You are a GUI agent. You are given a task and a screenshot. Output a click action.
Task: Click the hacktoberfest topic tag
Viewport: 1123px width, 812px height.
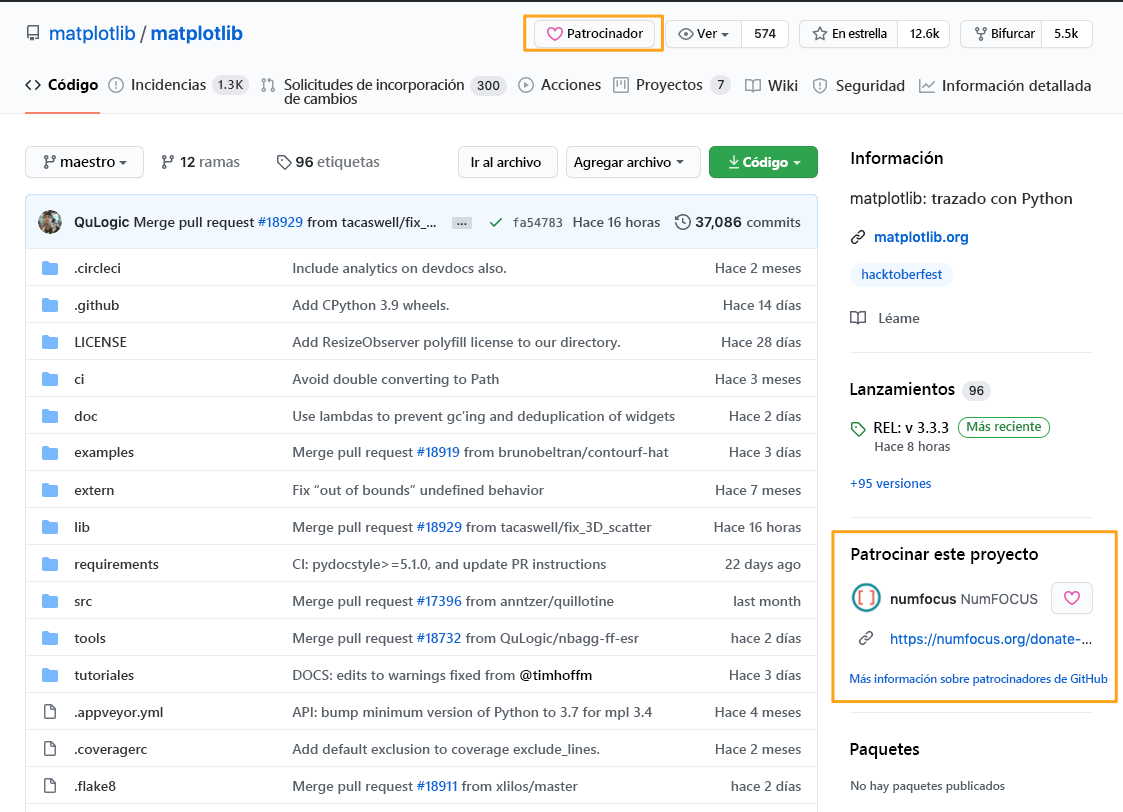[x=901, y=274]
